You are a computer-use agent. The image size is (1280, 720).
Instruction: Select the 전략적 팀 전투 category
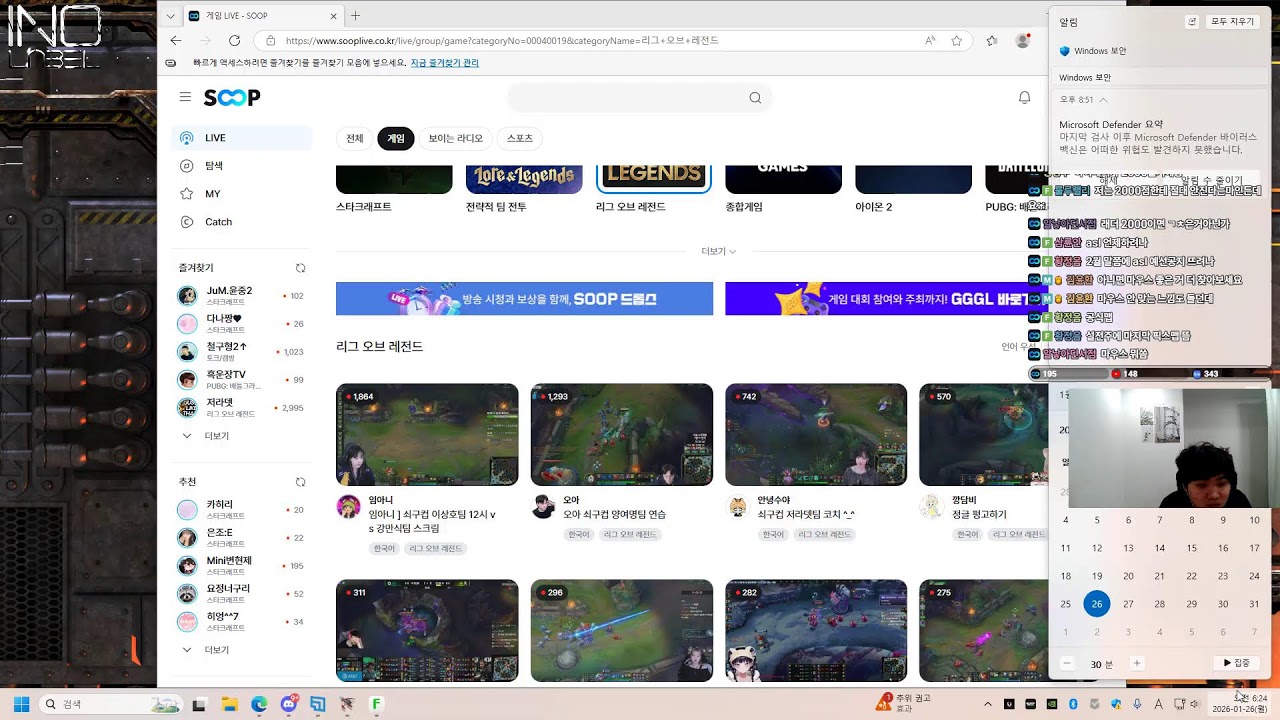coord(524,189)
